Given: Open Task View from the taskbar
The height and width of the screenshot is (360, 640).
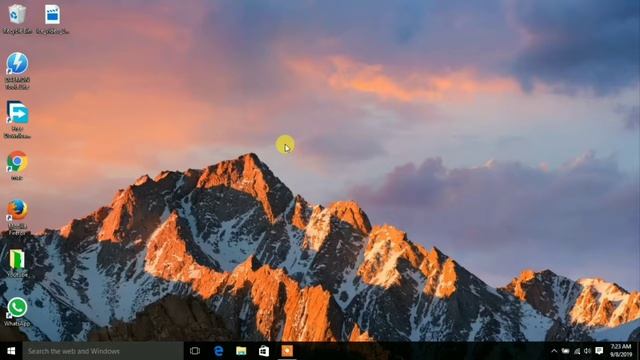Looking at the screenshot, I should (195, 351).
